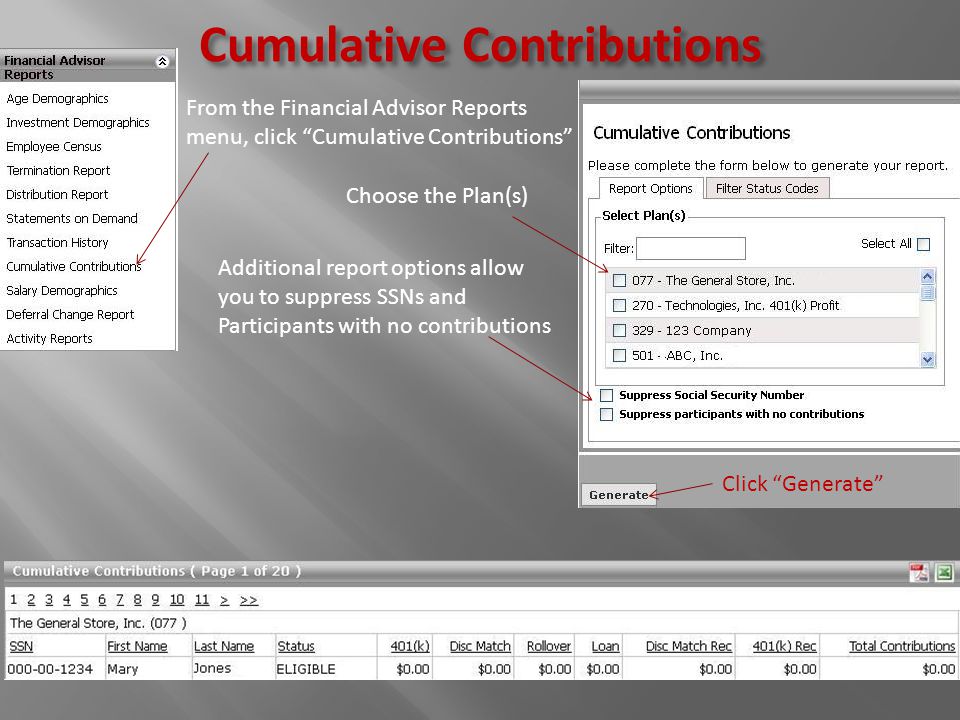Check the Select All checkbox
The image size is (960, 720).
click(923, 244)
